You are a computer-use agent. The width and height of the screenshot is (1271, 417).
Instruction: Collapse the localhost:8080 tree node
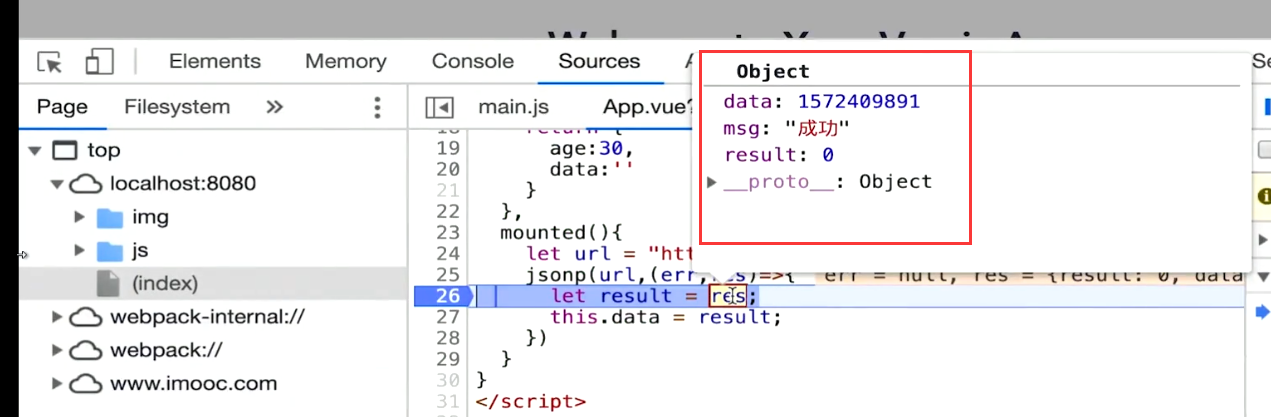tap(57, 184)
